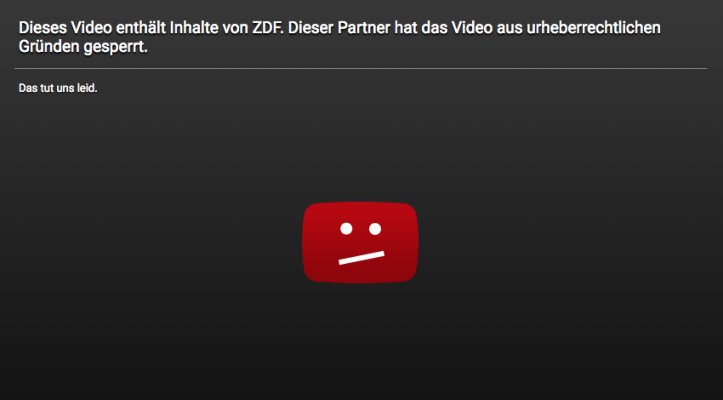
Task: Click the word 'Dieses' starting the heading
Action: (42, 28)
